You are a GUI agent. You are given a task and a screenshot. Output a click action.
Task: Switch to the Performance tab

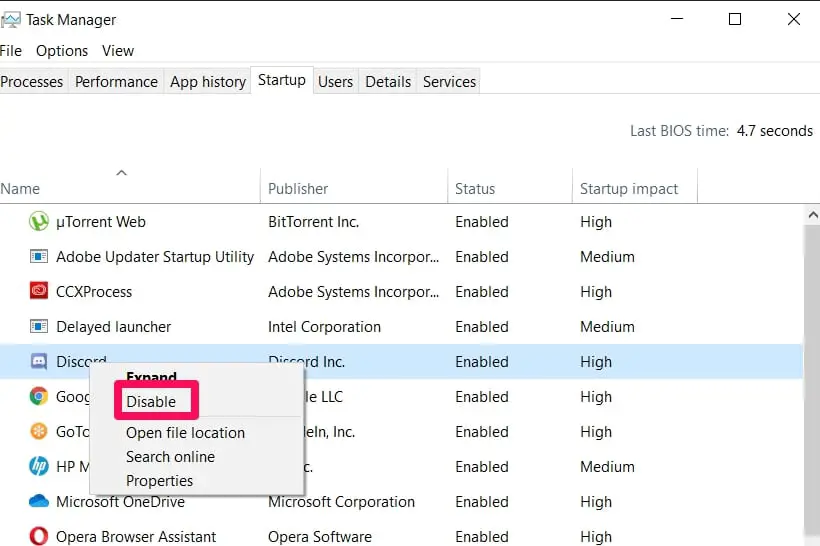[116, 82]
